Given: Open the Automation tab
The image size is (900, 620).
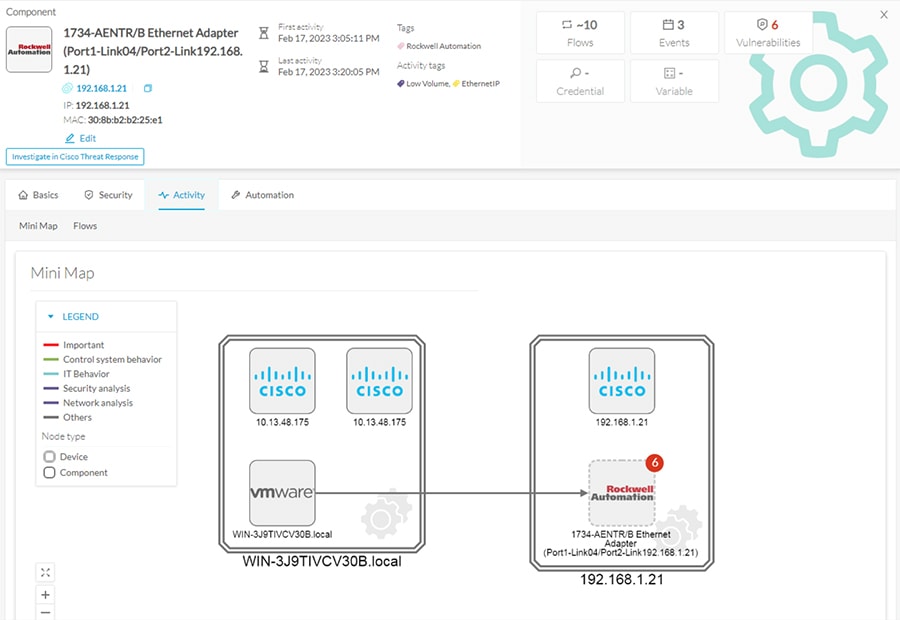Looking at the screenshot, I should pyautogui.click(x=262, y=195).
